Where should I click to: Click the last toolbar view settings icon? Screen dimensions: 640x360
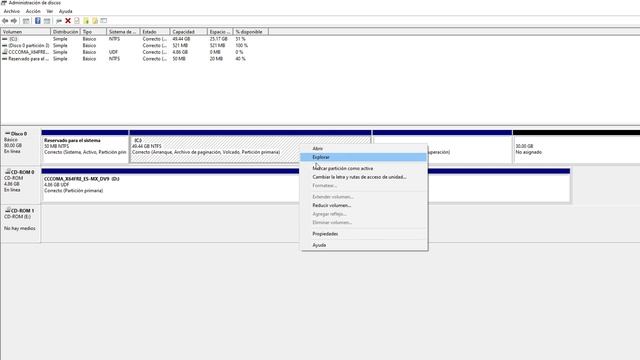104,20
